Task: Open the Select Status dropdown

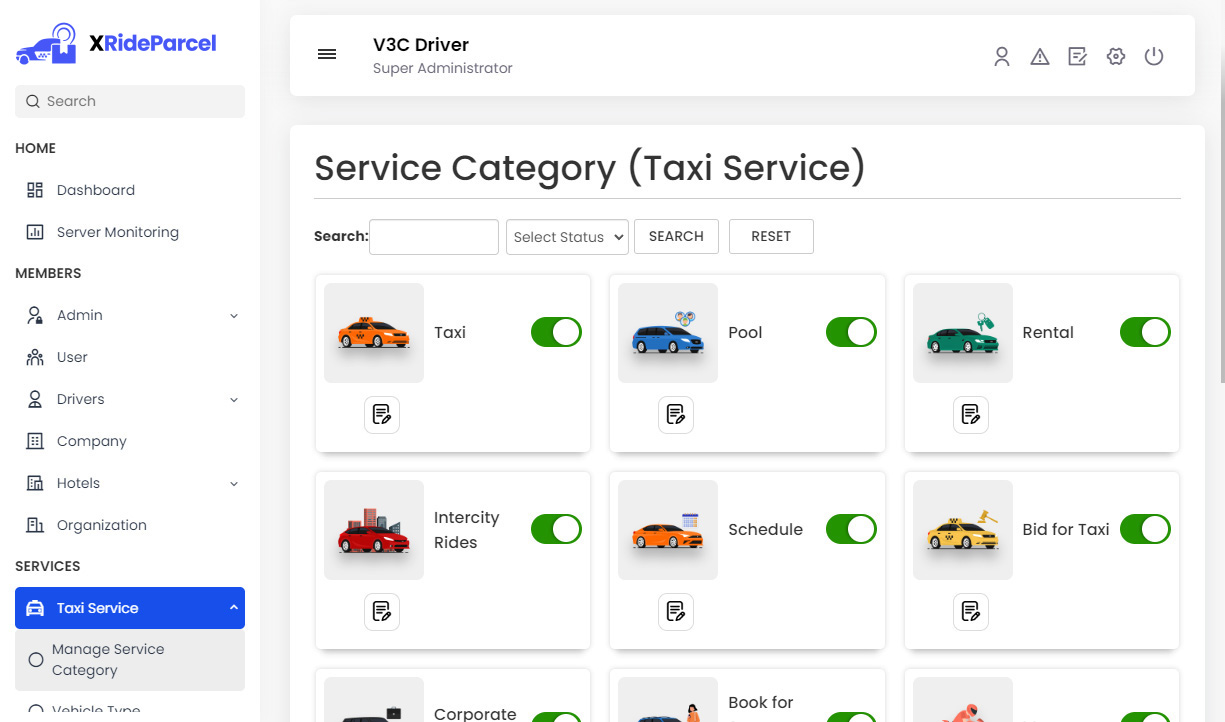Action: coord(567,237)
